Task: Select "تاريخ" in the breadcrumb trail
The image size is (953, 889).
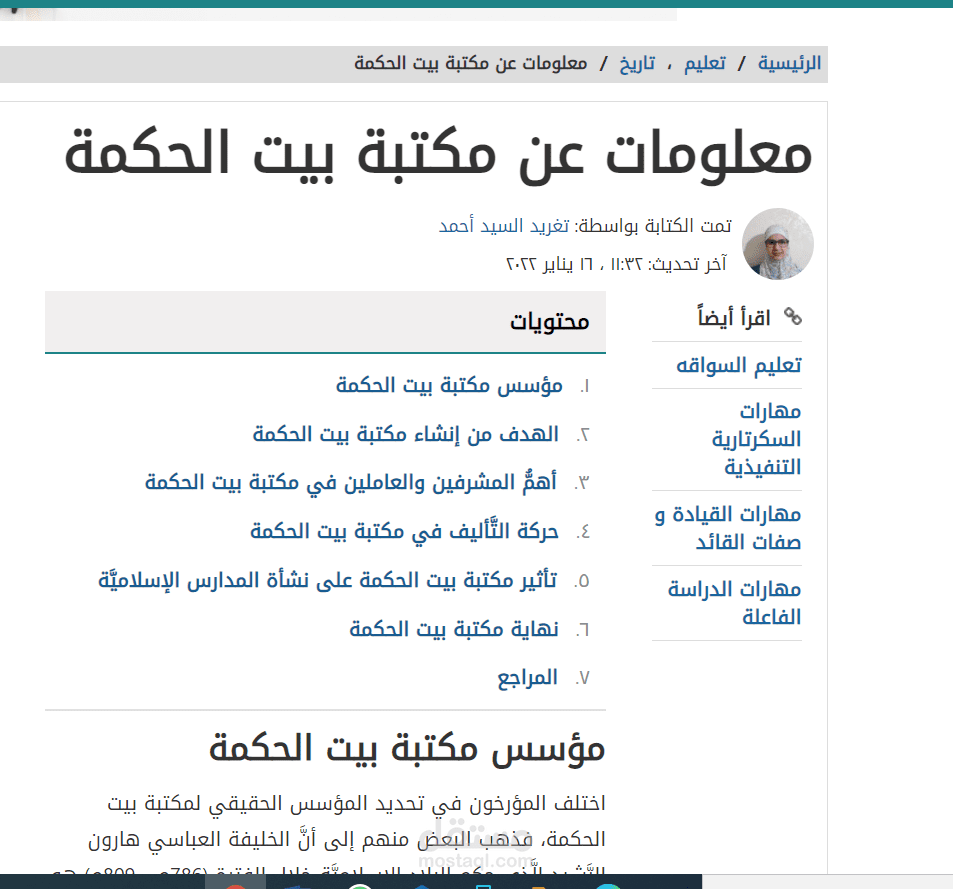Action: (638, 63)
